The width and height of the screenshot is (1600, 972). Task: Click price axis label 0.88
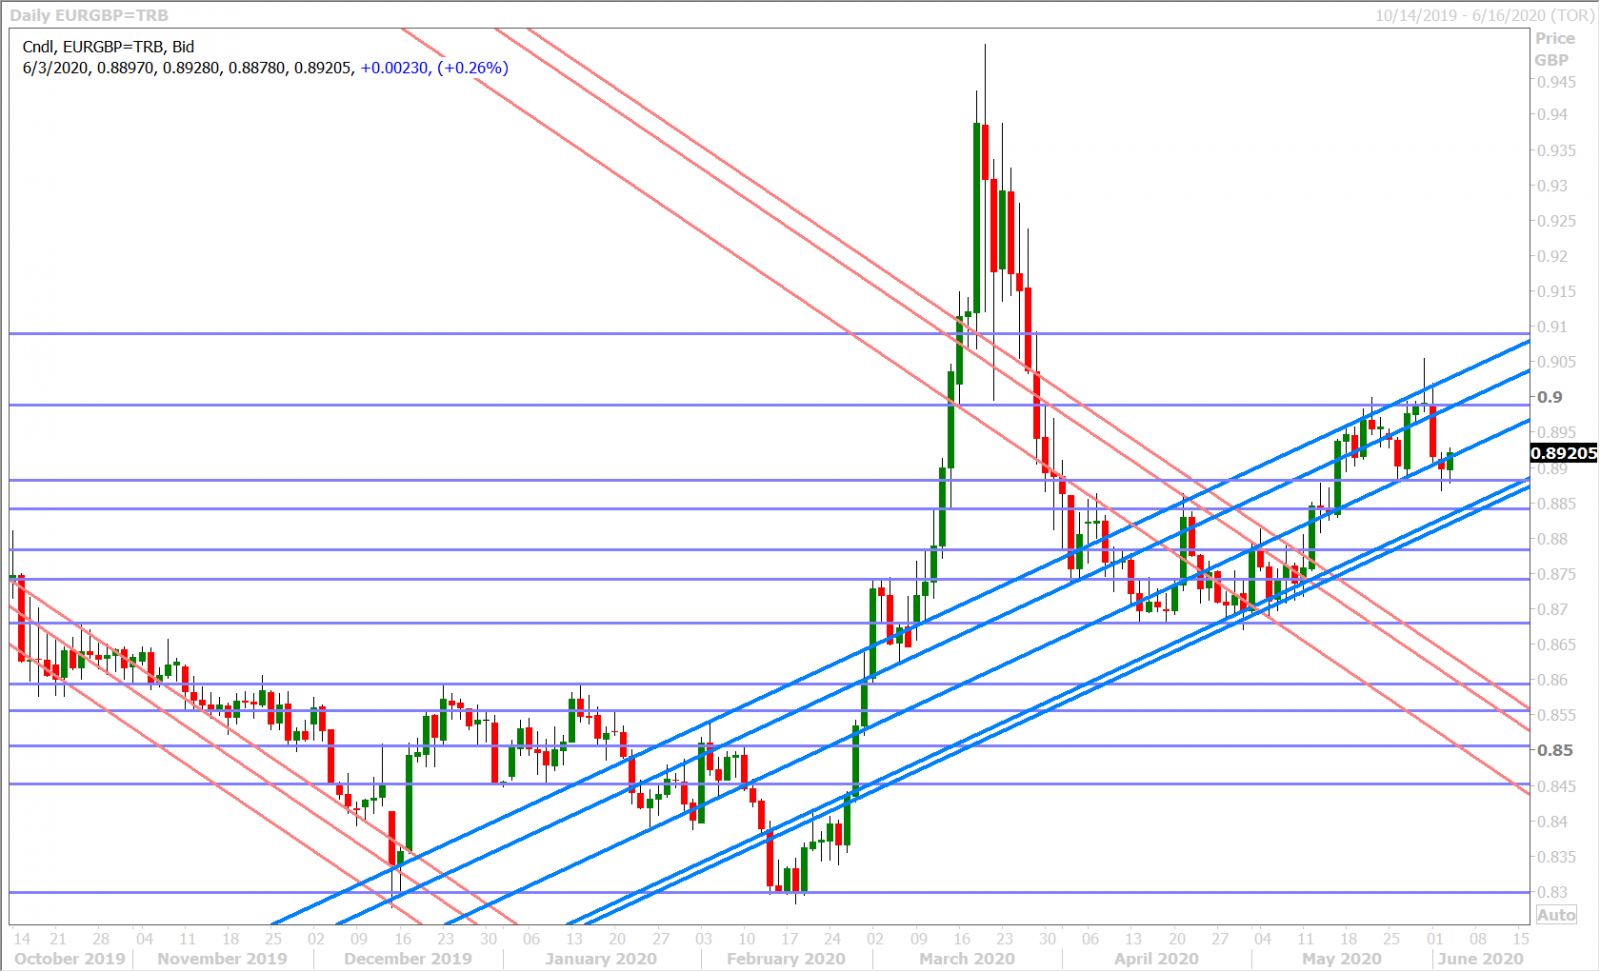[x=1552, y=538]
